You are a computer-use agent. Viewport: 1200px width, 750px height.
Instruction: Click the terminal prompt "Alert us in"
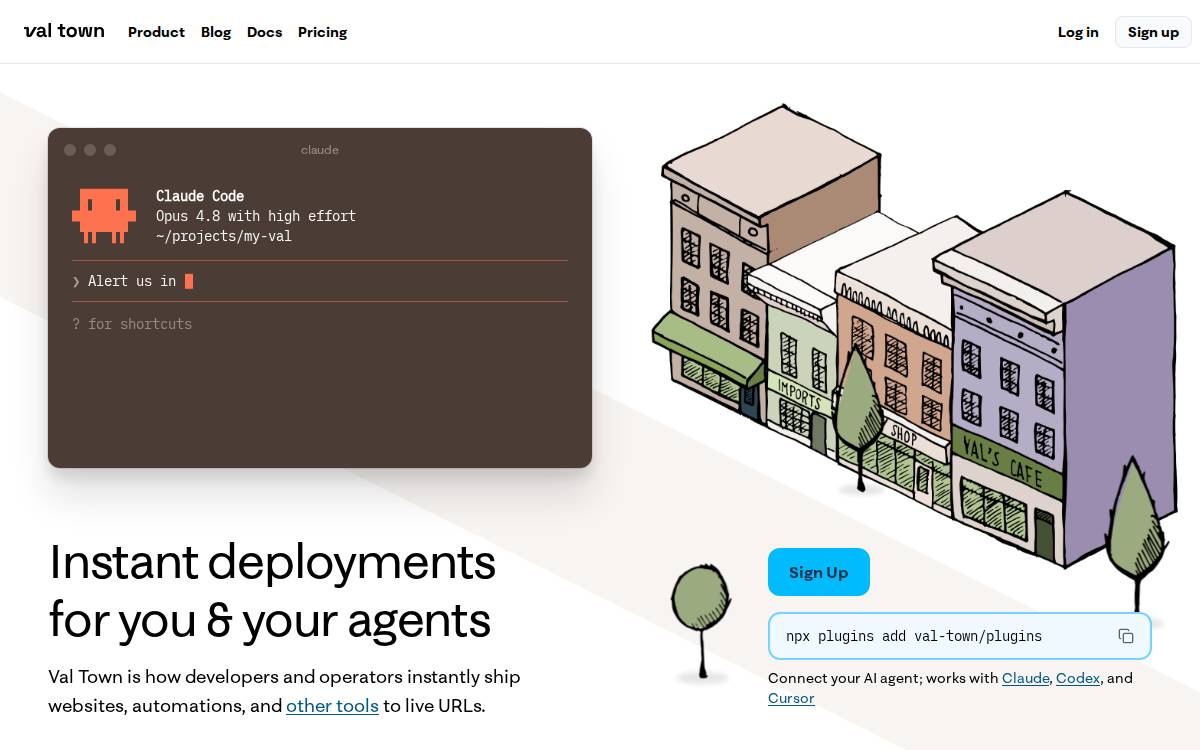[132, 281]
